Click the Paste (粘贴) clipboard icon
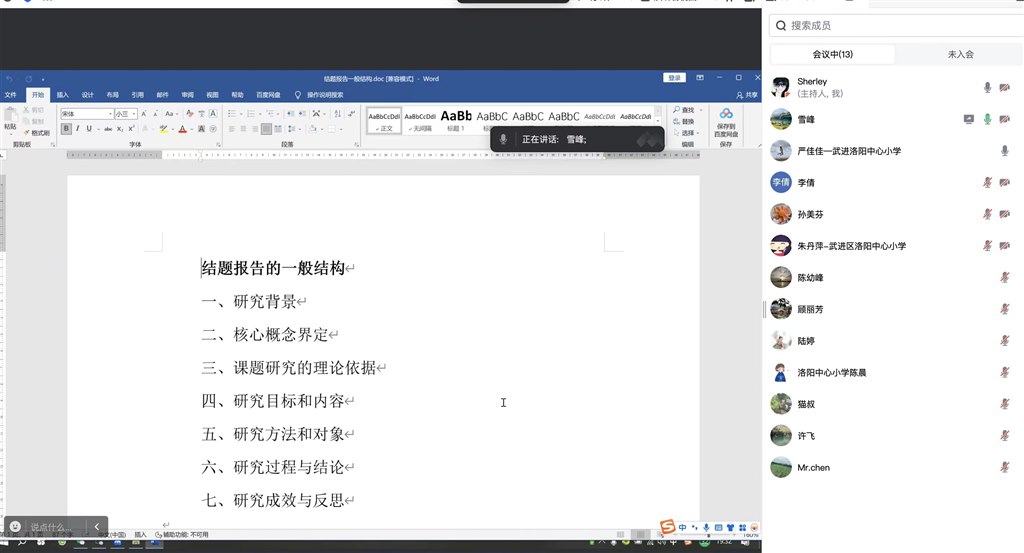The width and height of the screenshot is (1024, 553). (10, 116)
